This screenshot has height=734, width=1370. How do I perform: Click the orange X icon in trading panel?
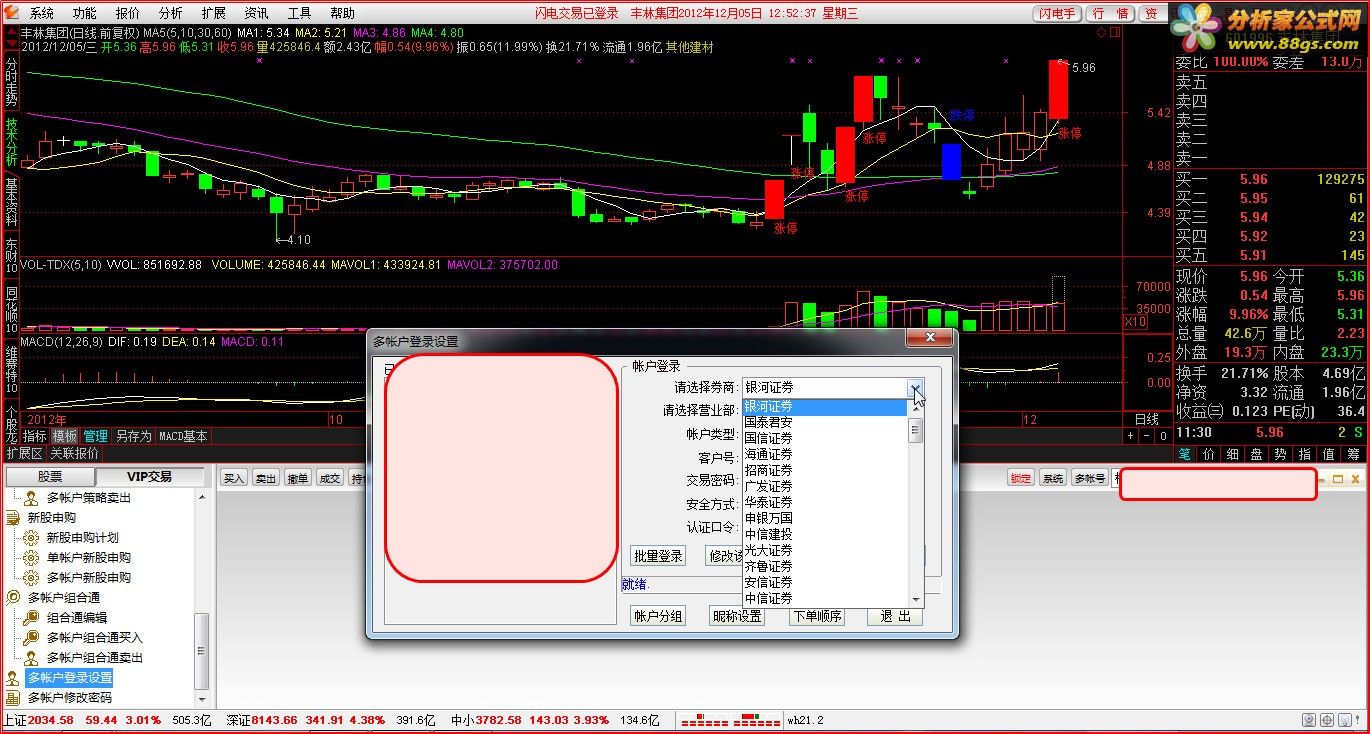pyautogui.click(x=1355, y=480)
